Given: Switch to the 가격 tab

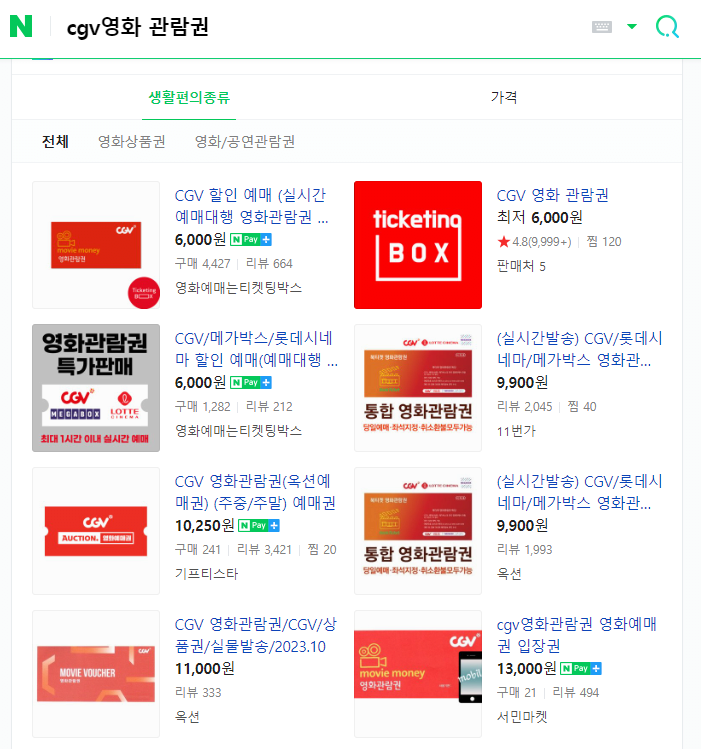Looking at the screenshot, I should pyautogui.click(x=504, y=97).
